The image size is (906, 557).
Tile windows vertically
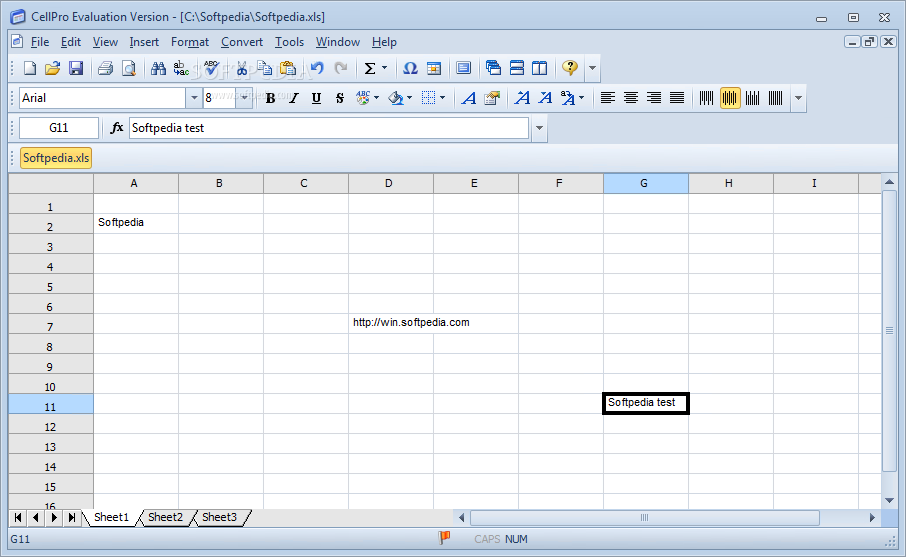[x=540, y=68]
